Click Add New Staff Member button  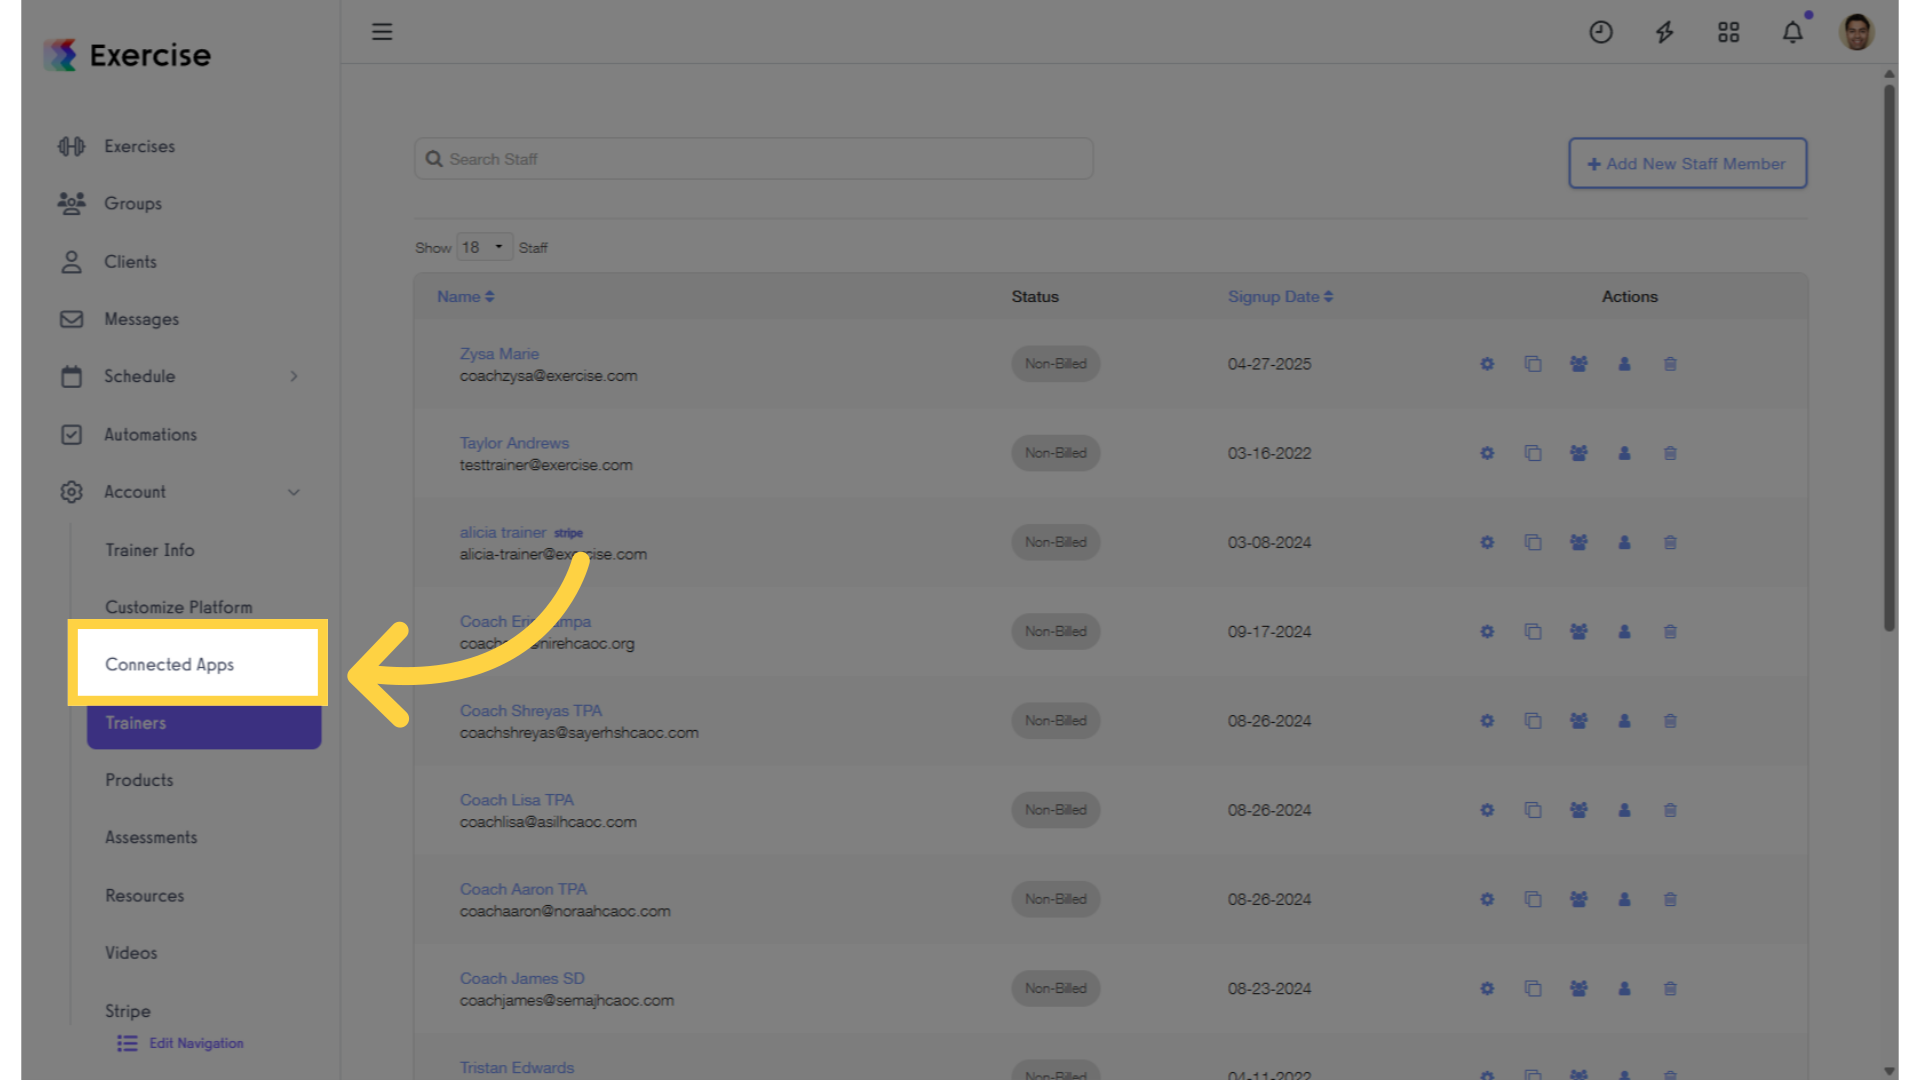(x=1687, y=163)
